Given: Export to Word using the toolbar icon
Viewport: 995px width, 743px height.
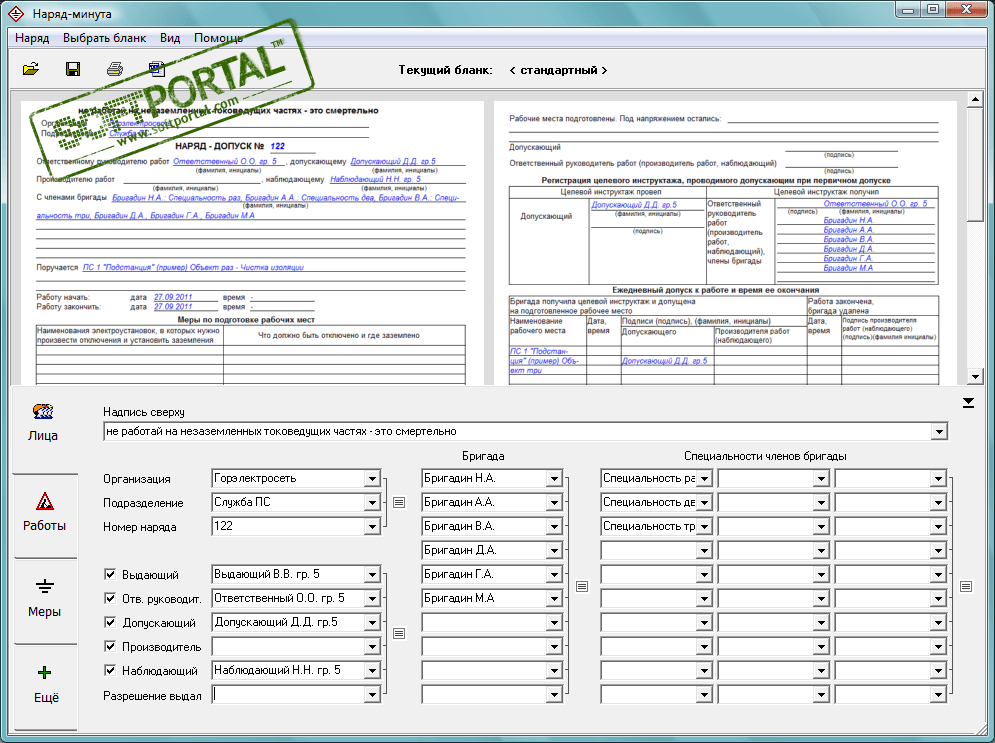Looking at the screenshot, I should click(x=156, y=69).
